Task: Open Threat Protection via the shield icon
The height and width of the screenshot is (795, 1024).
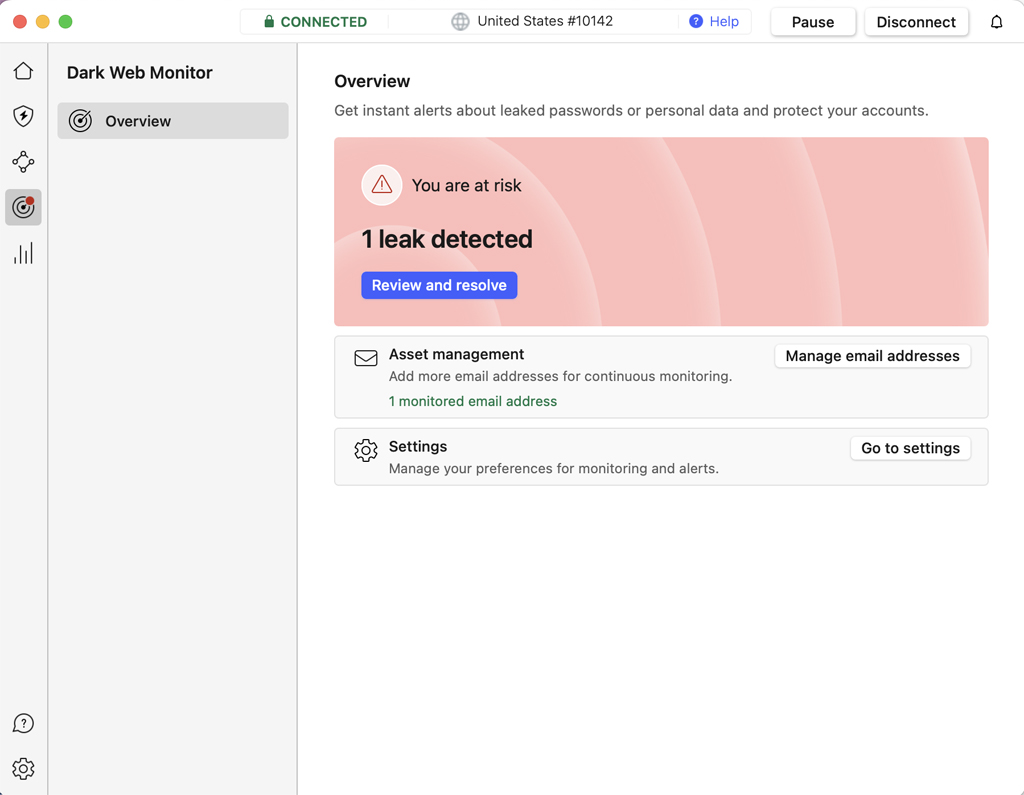Action: click(x=23, y=116)
